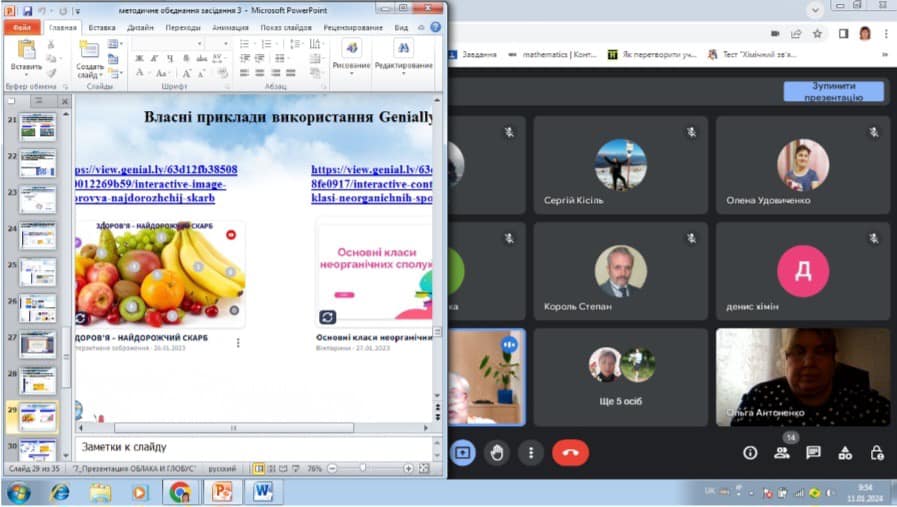Switch to the Вставка ribbon tab

coord(102,27)
